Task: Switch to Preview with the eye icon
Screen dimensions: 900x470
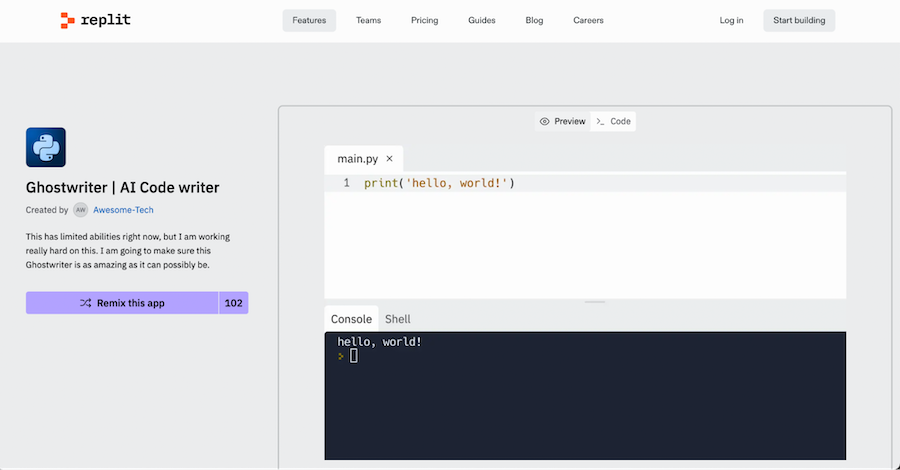Action: click(562, 122)
